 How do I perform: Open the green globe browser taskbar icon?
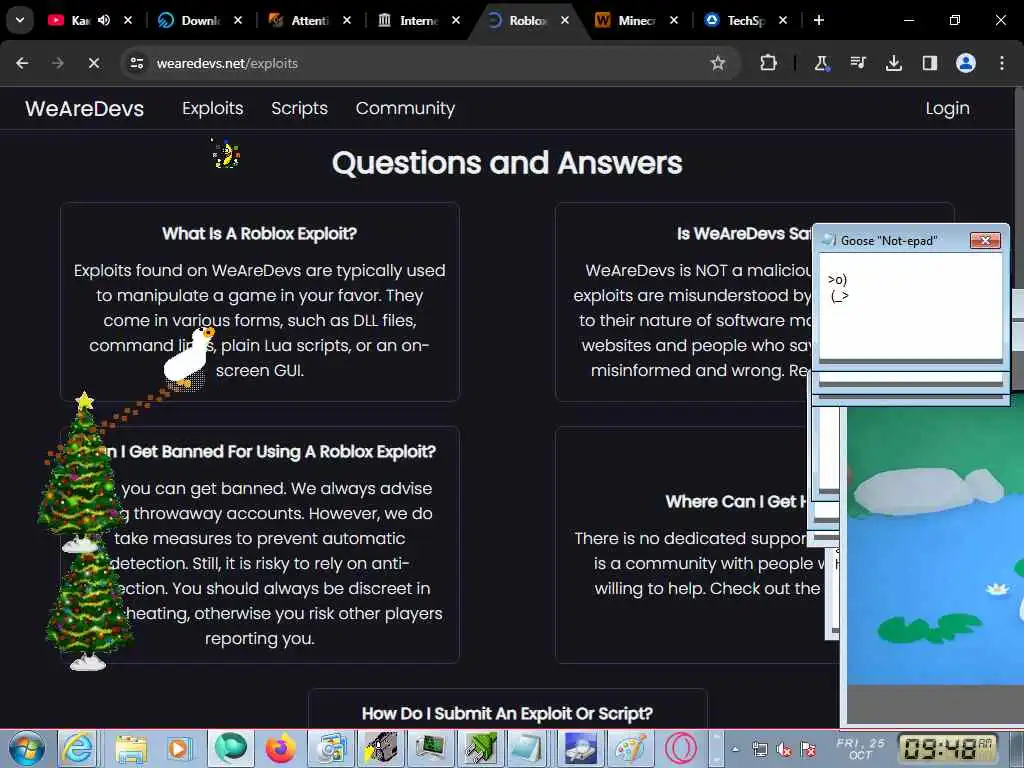pyautogui.click(x=231, y=748)
